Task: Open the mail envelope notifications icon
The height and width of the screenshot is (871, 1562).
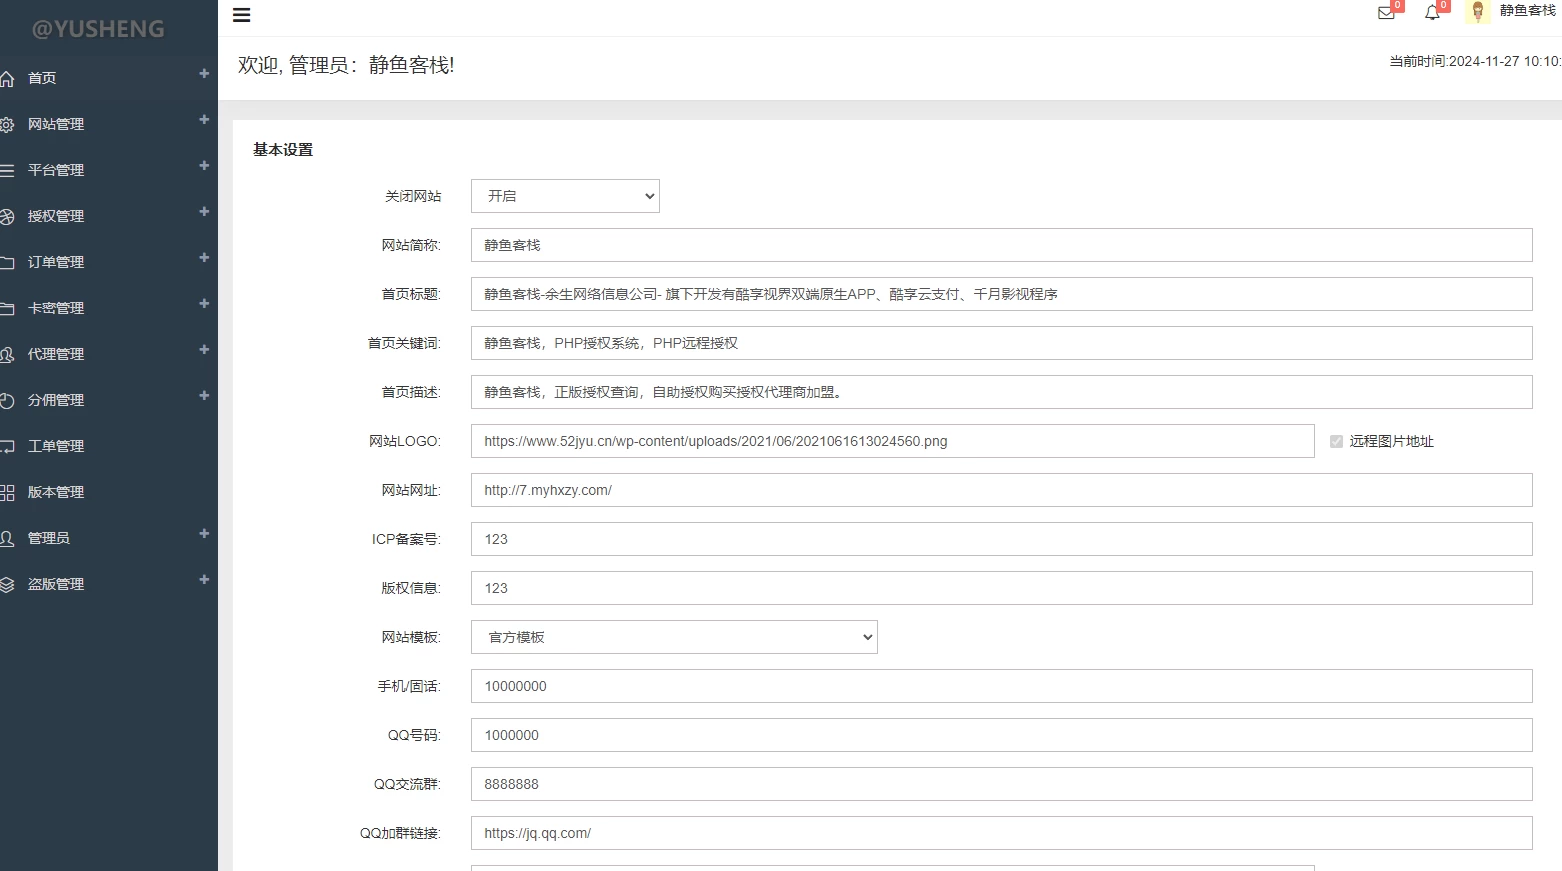Action: coord(1386,13)
